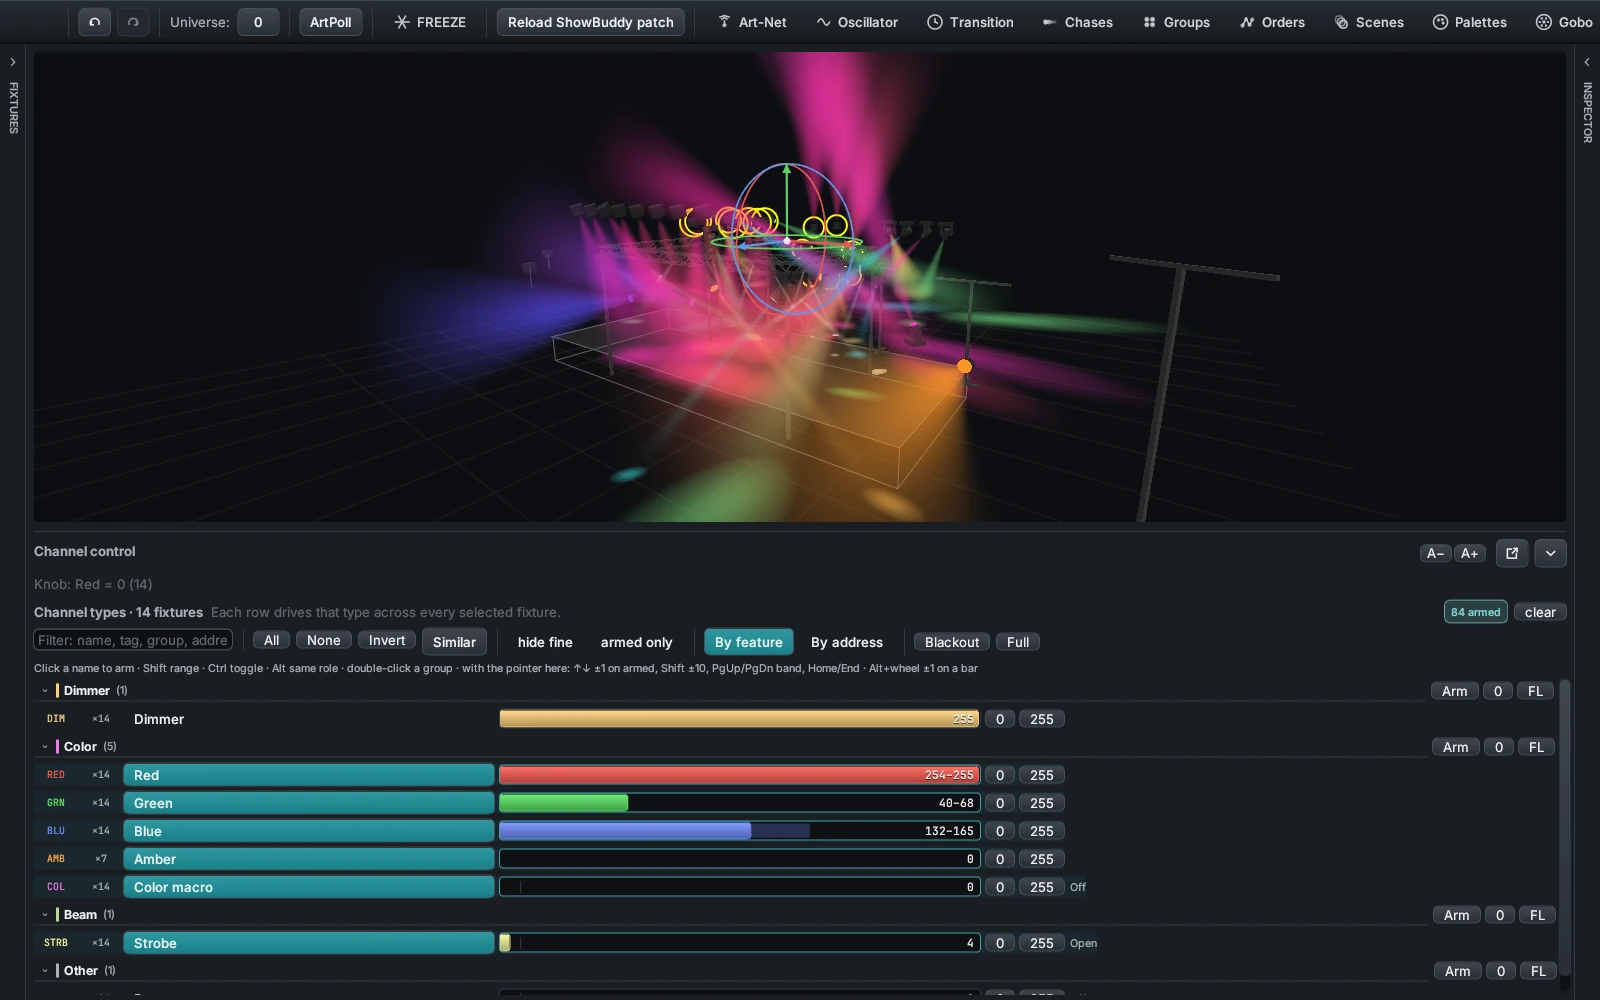Set Blue channel to 255
This screenshot has width=1600, height=1000.
pyautogui.click(x=1042, y=831)
